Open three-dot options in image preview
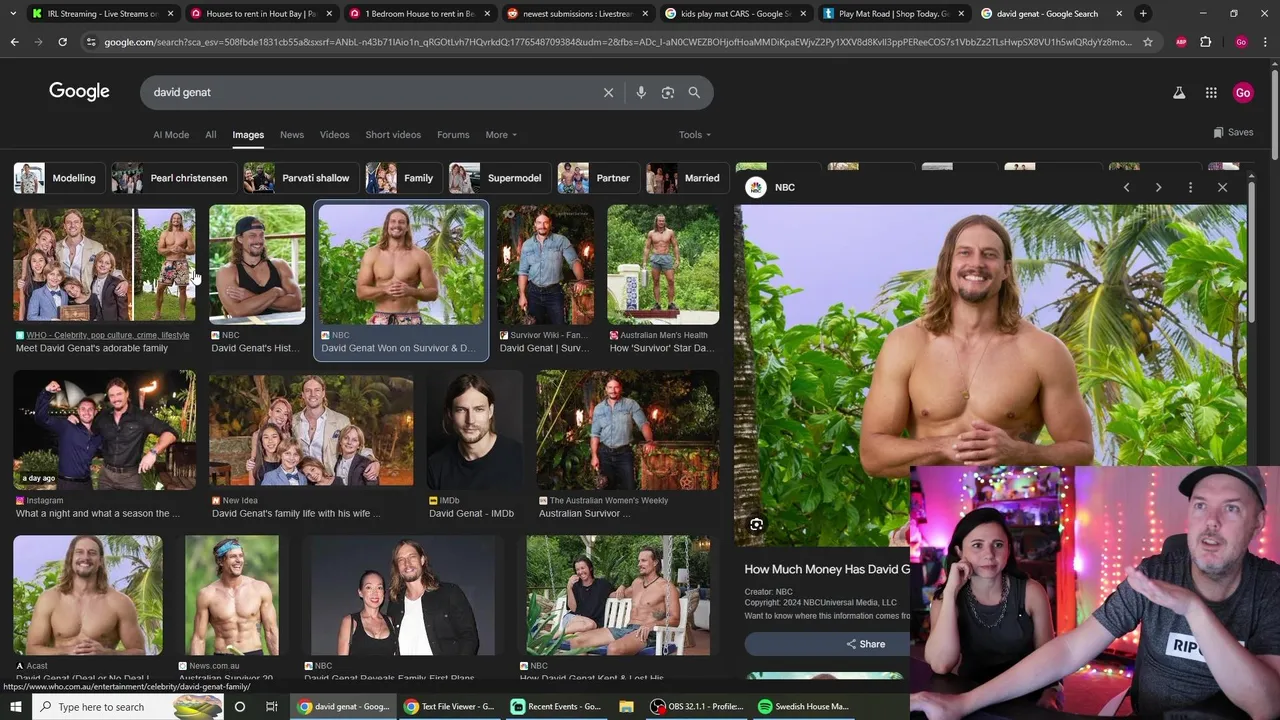 tap(1190, 187)
